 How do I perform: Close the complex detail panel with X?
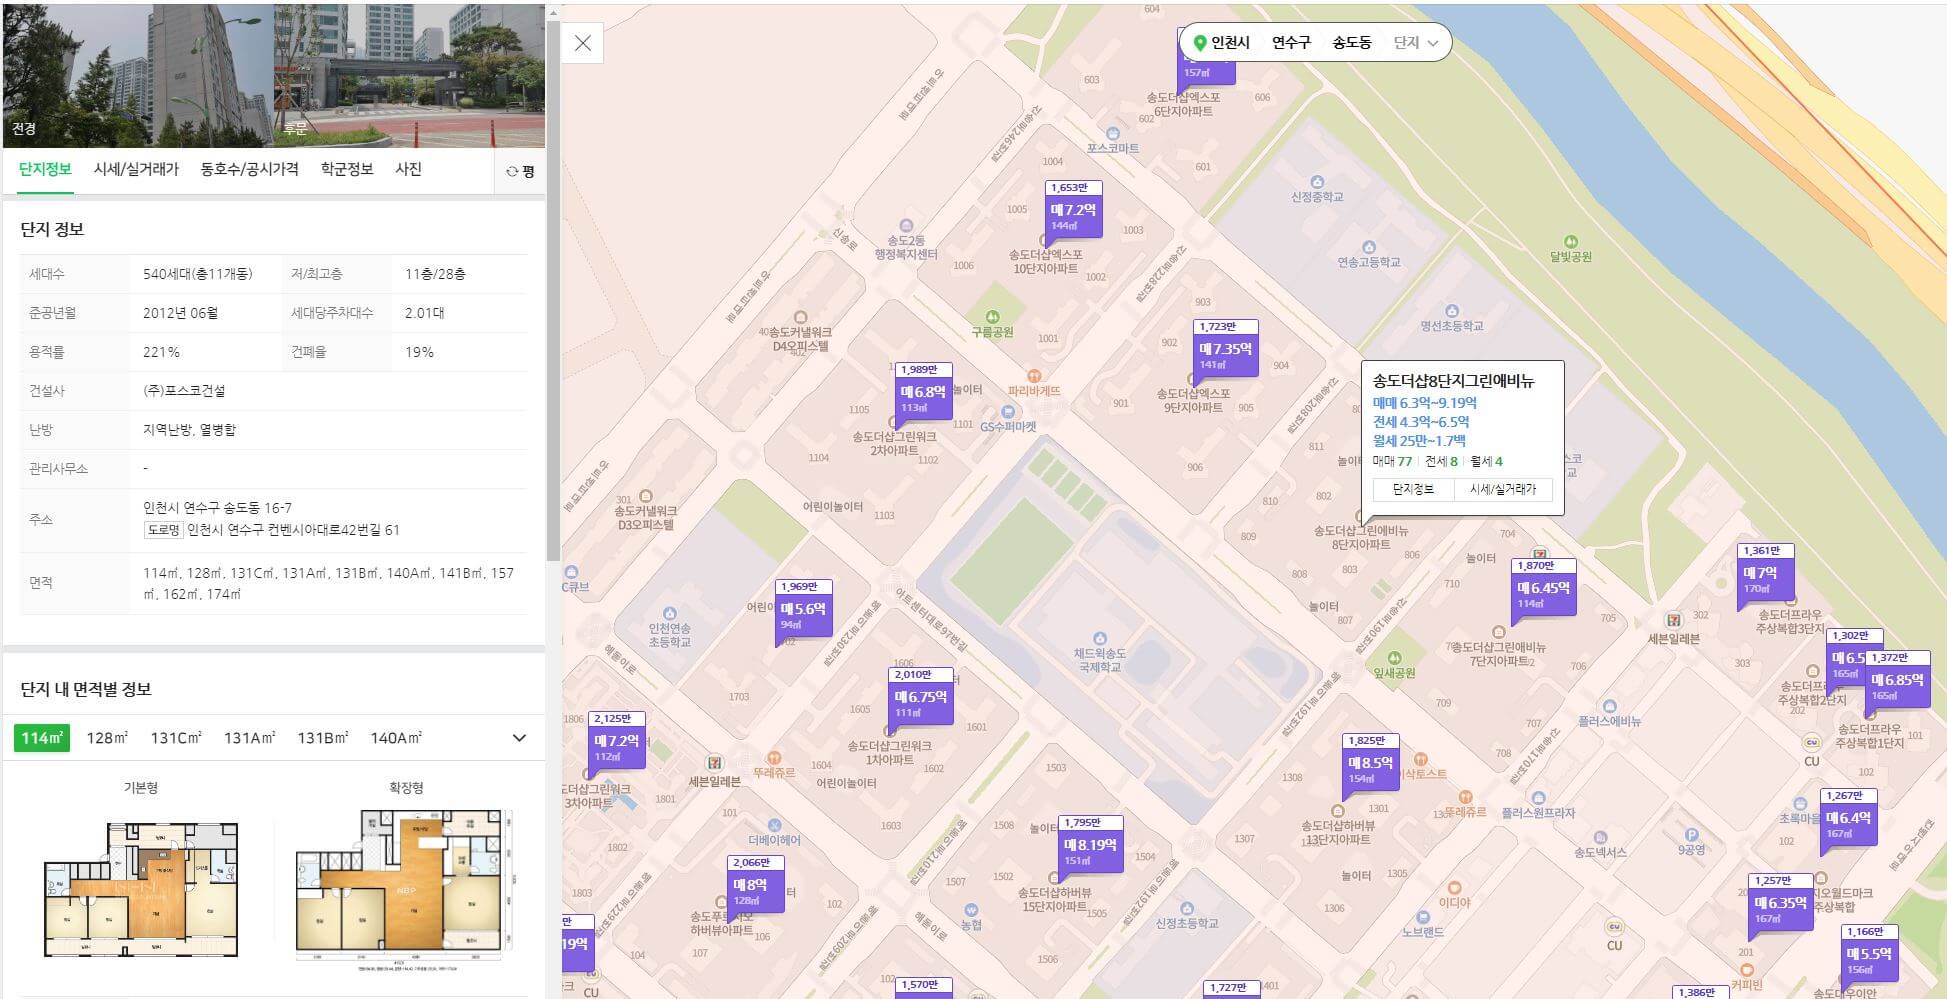583,43
